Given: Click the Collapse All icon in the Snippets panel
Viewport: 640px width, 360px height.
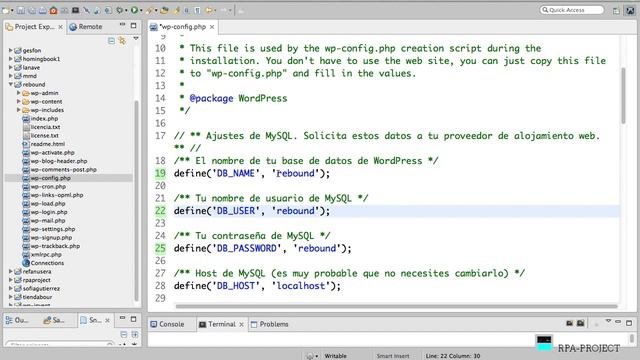Looking at the screenshot, I should point(124,334).
